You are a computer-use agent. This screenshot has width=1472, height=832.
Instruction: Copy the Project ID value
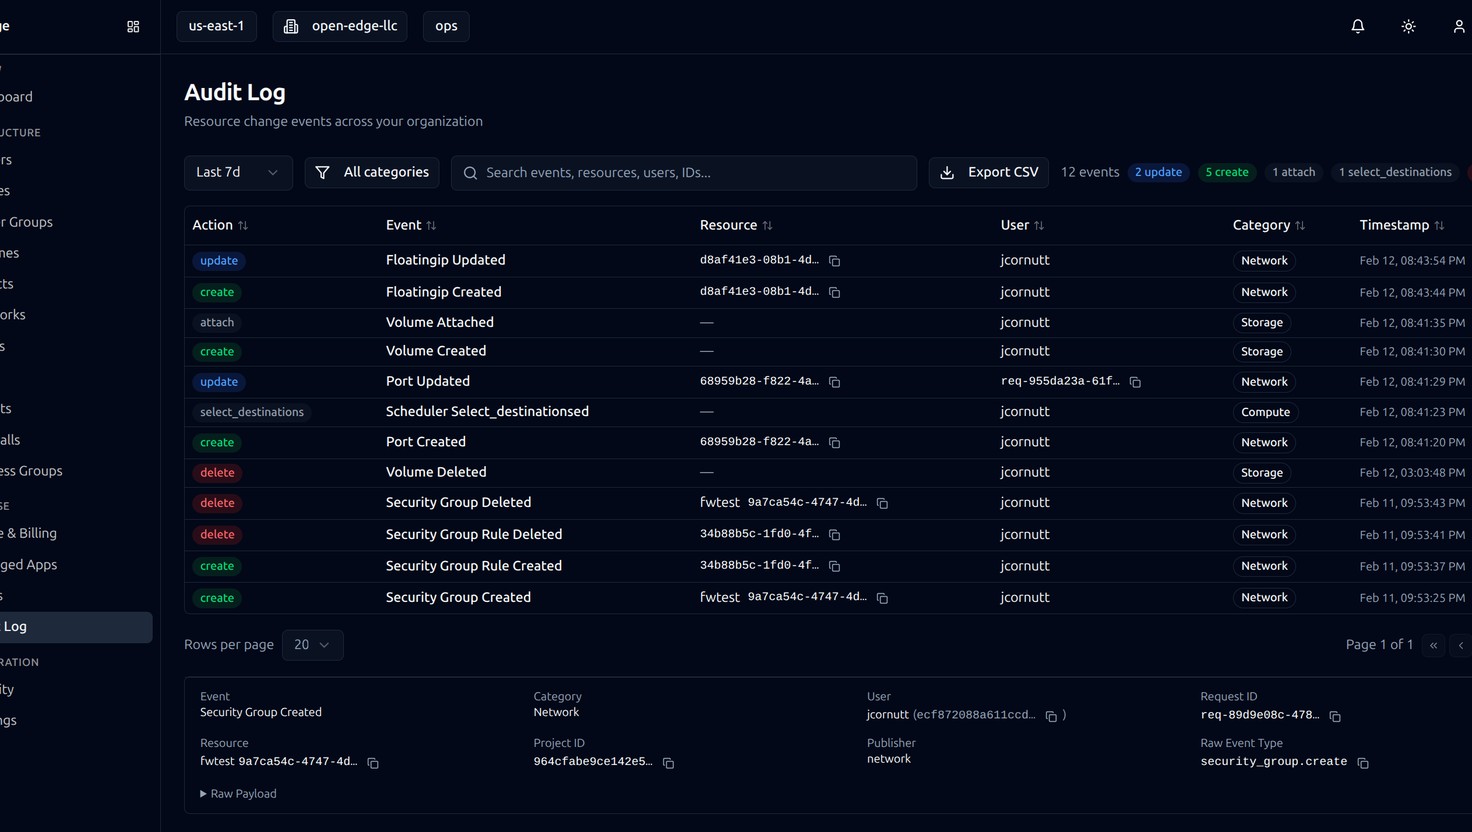tap(668, 762)
